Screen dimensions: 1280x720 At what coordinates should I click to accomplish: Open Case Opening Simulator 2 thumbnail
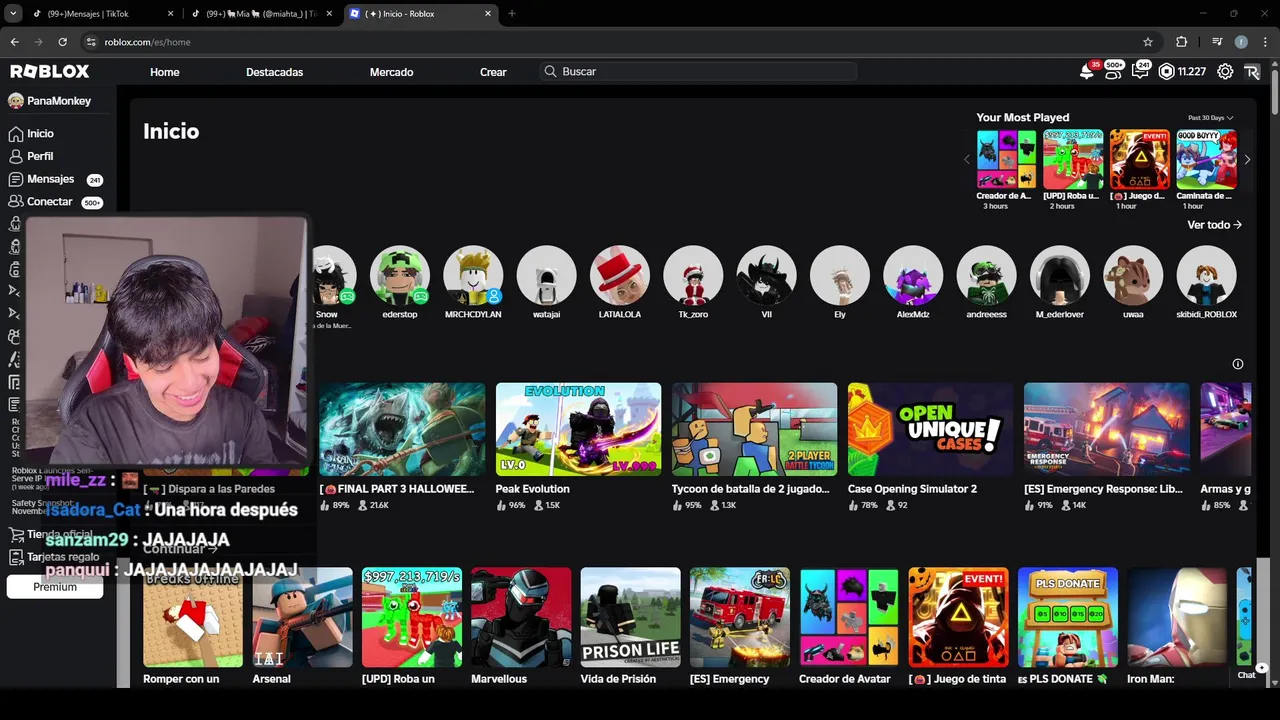(930, 429)
